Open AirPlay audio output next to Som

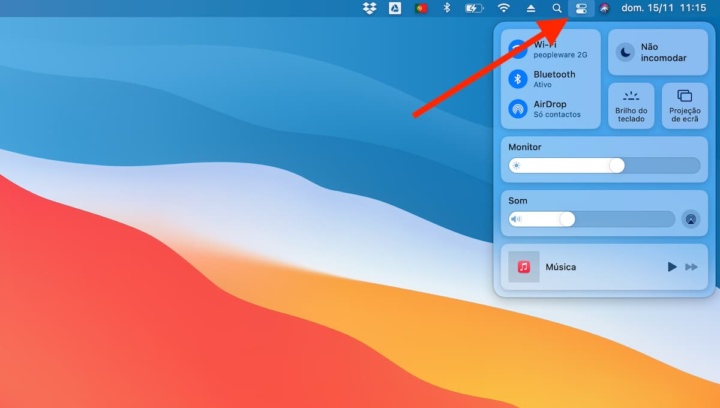tap(690, 219)
